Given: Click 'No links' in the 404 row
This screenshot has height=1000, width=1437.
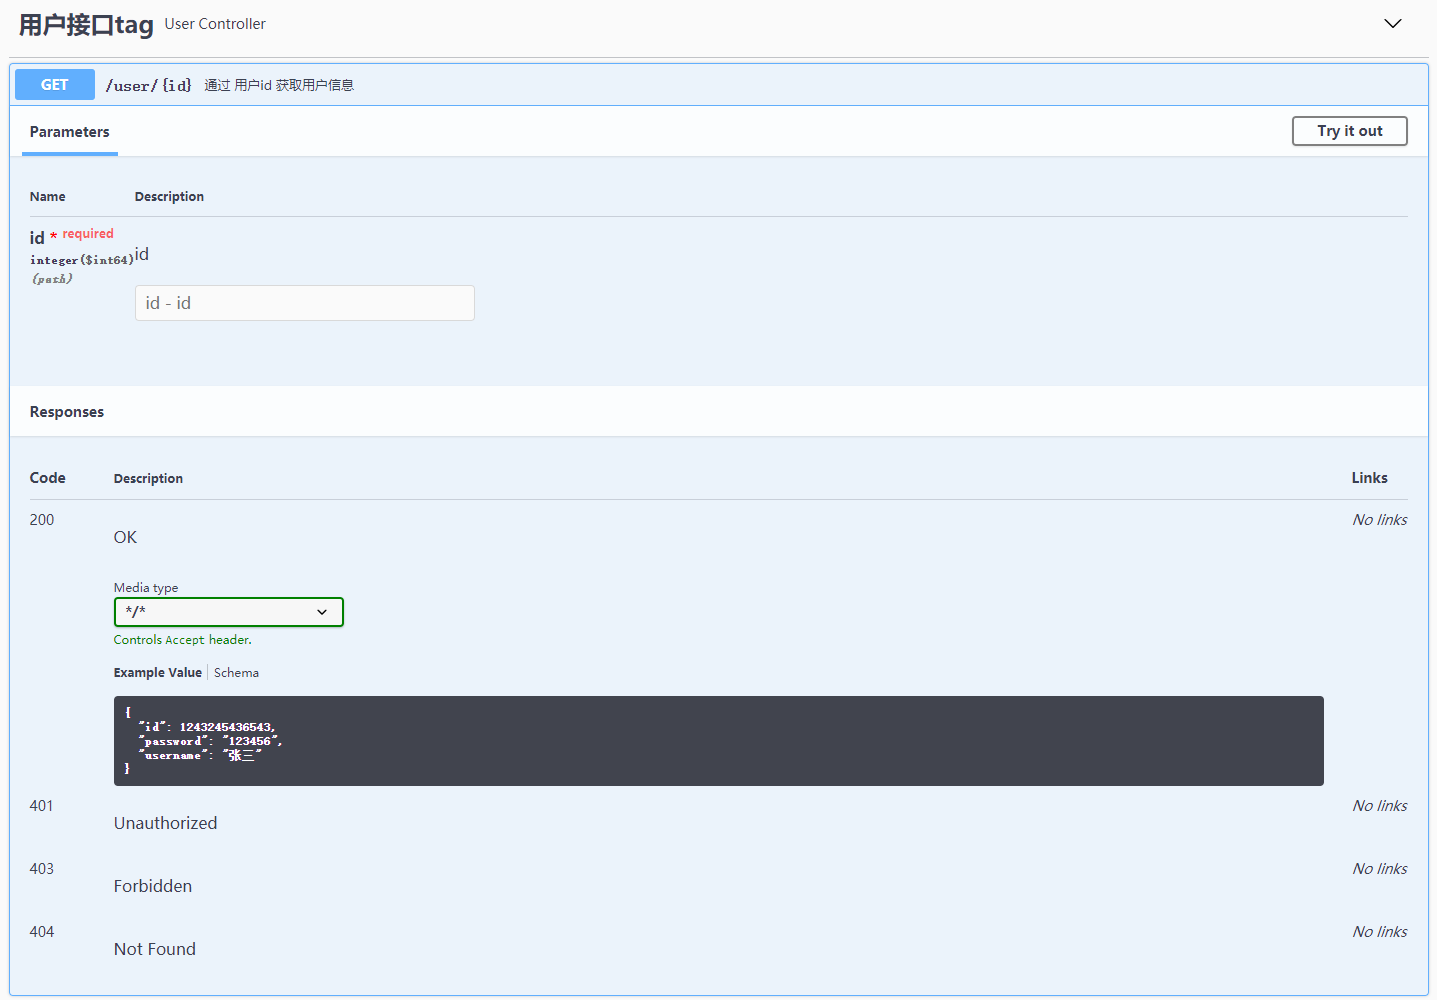Looking at the screenshot, I should tap(1379, 932).
